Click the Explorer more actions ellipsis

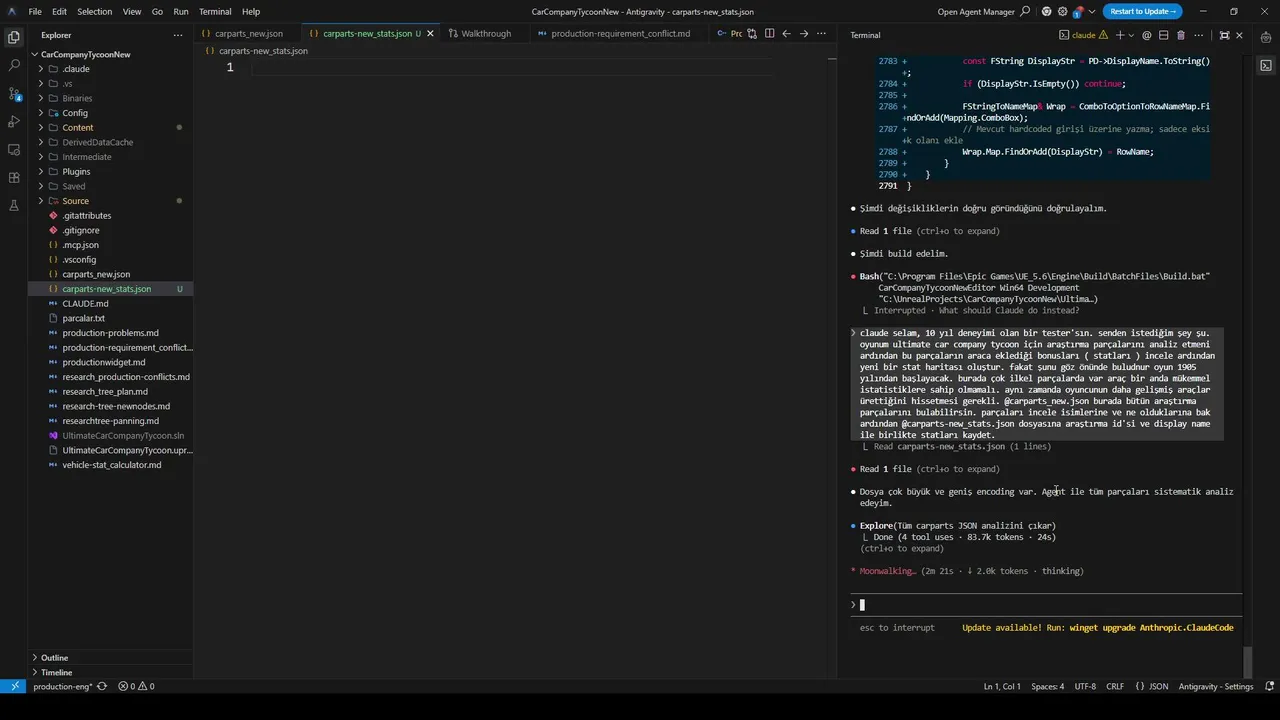(178, 35)
